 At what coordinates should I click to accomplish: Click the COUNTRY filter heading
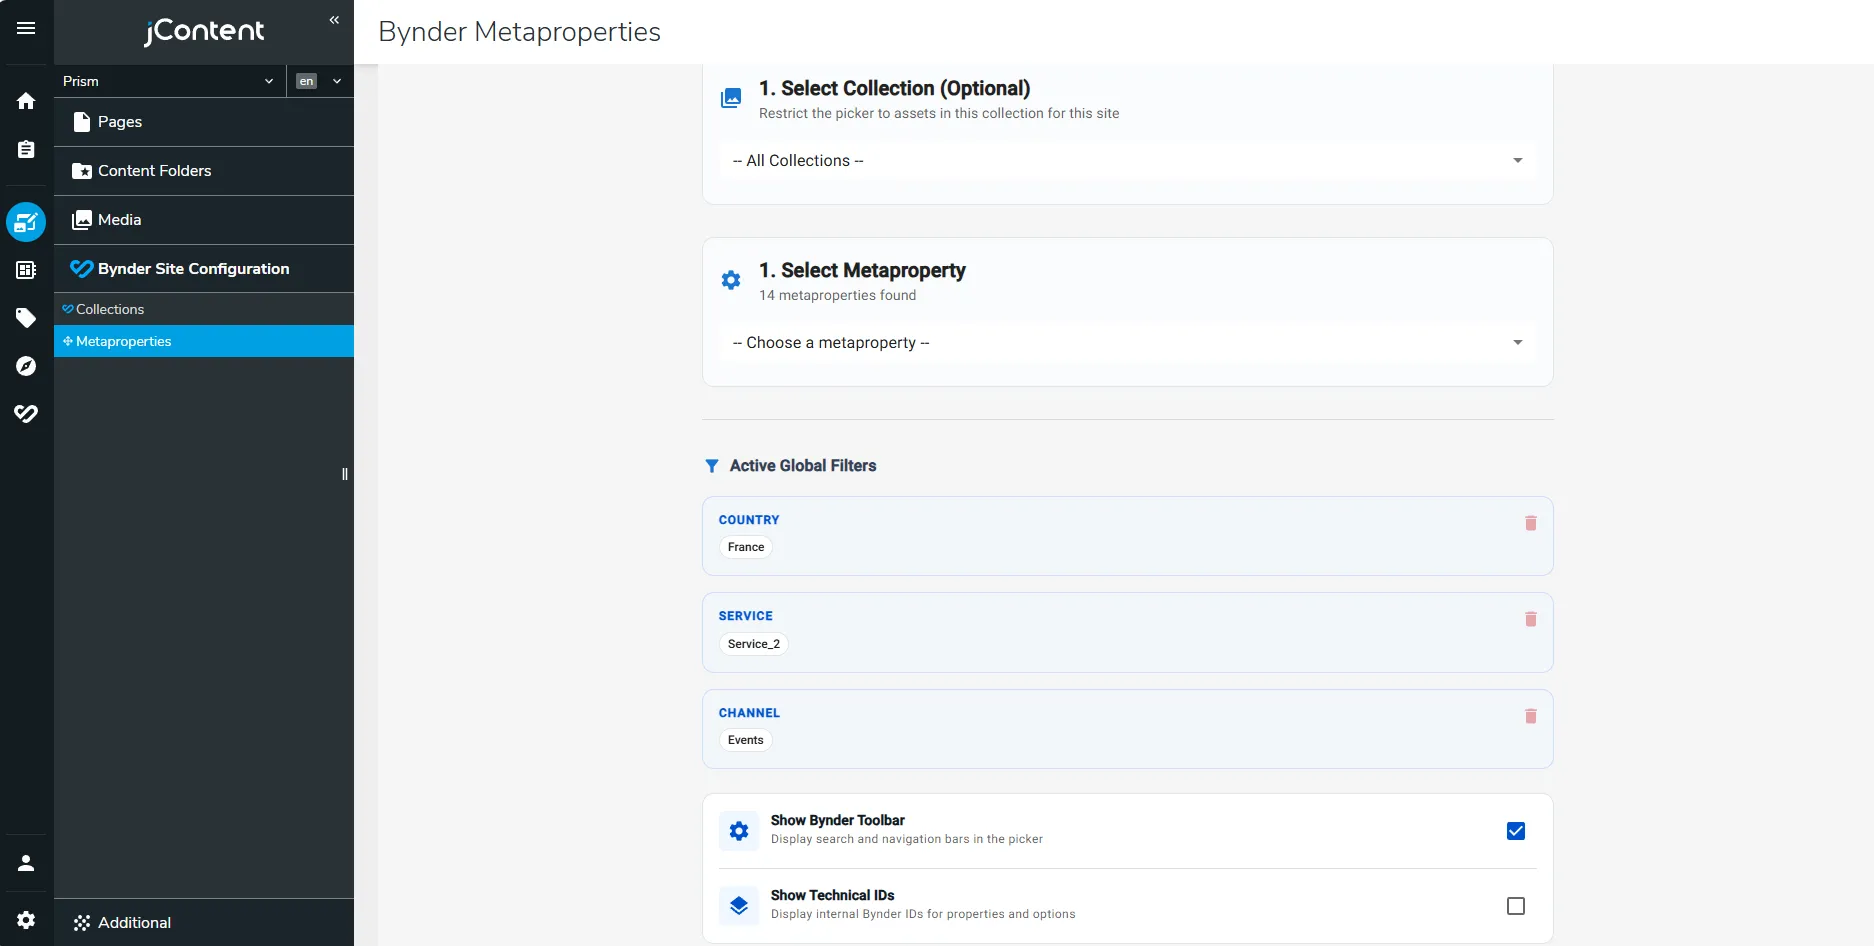point(749,520)
